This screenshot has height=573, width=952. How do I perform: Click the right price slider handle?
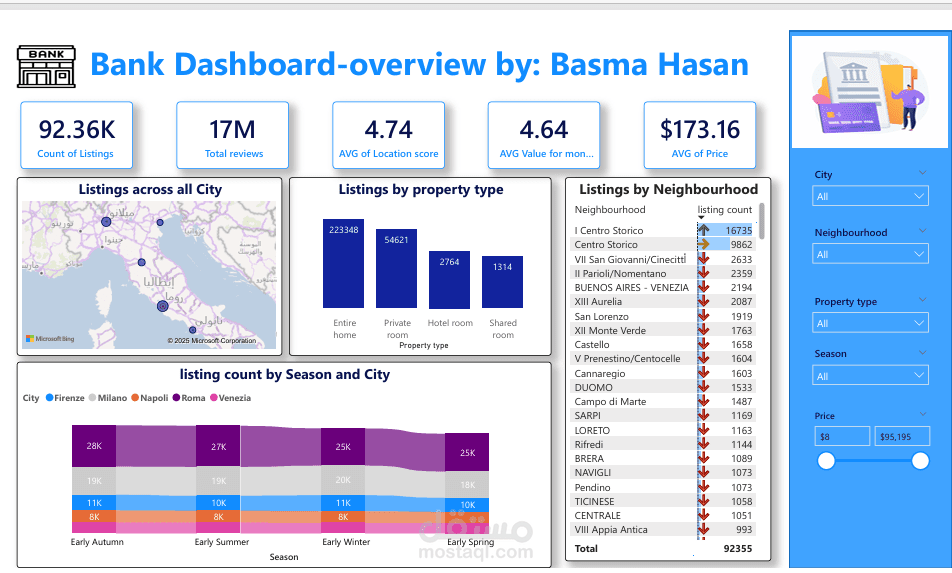pos(920,461)
